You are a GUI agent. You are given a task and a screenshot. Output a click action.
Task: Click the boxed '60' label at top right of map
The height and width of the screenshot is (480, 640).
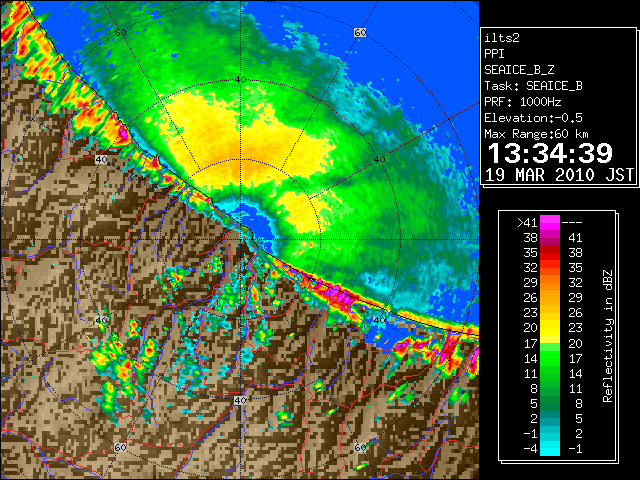pyautogui.click(x=360, y=33)
